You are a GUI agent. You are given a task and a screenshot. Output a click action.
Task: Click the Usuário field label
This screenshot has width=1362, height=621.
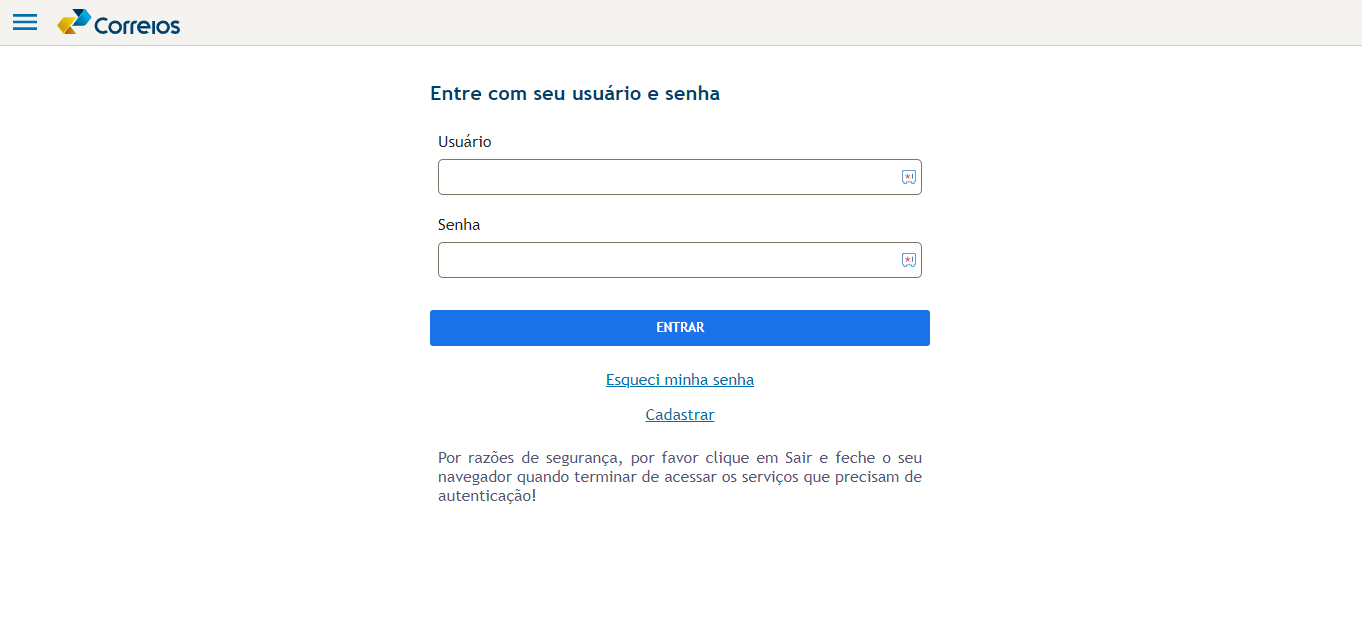coord(465,142)
